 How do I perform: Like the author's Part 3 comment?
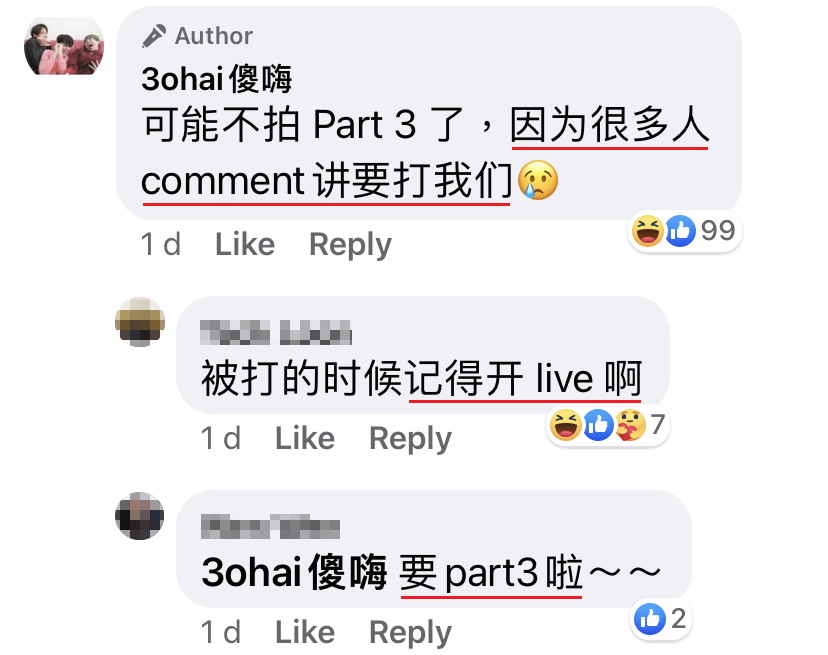[245, 245]
